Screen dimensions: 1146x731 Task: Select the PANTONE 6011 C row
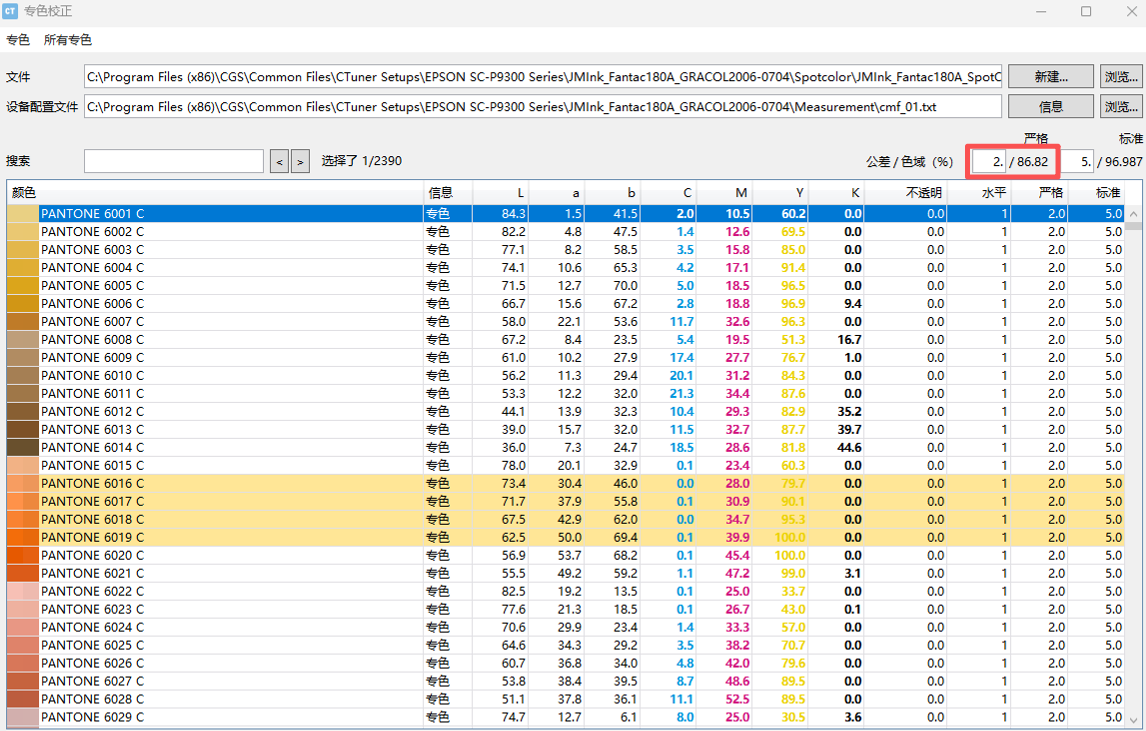pyautogui.click(x=565, y=393)
